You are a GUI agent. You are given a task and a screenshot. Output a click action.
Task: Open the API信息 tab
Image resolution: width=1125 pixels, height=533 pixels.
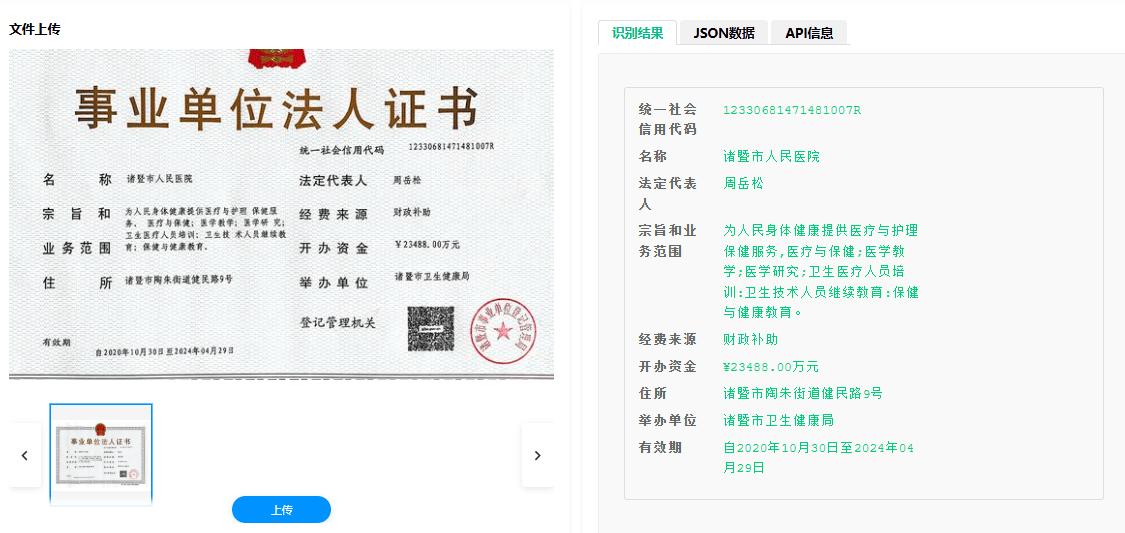(x=809, y=33)
